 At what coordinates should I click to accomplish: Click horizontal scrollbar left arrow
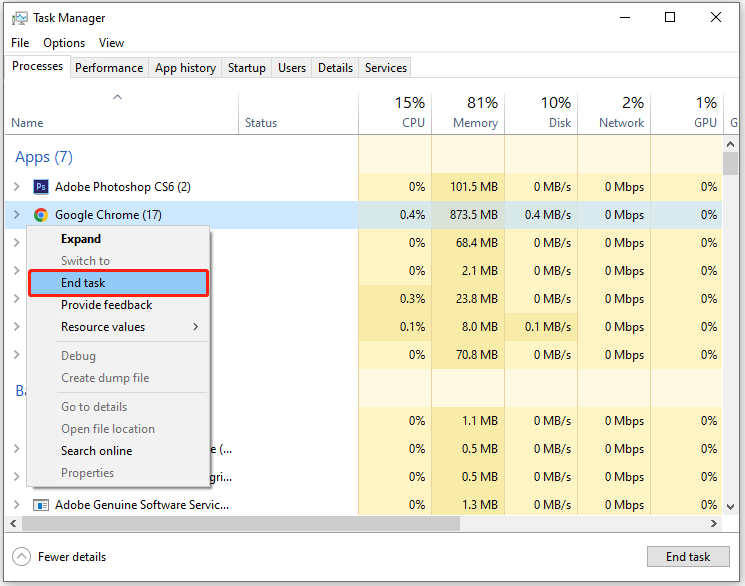(13, 523)
